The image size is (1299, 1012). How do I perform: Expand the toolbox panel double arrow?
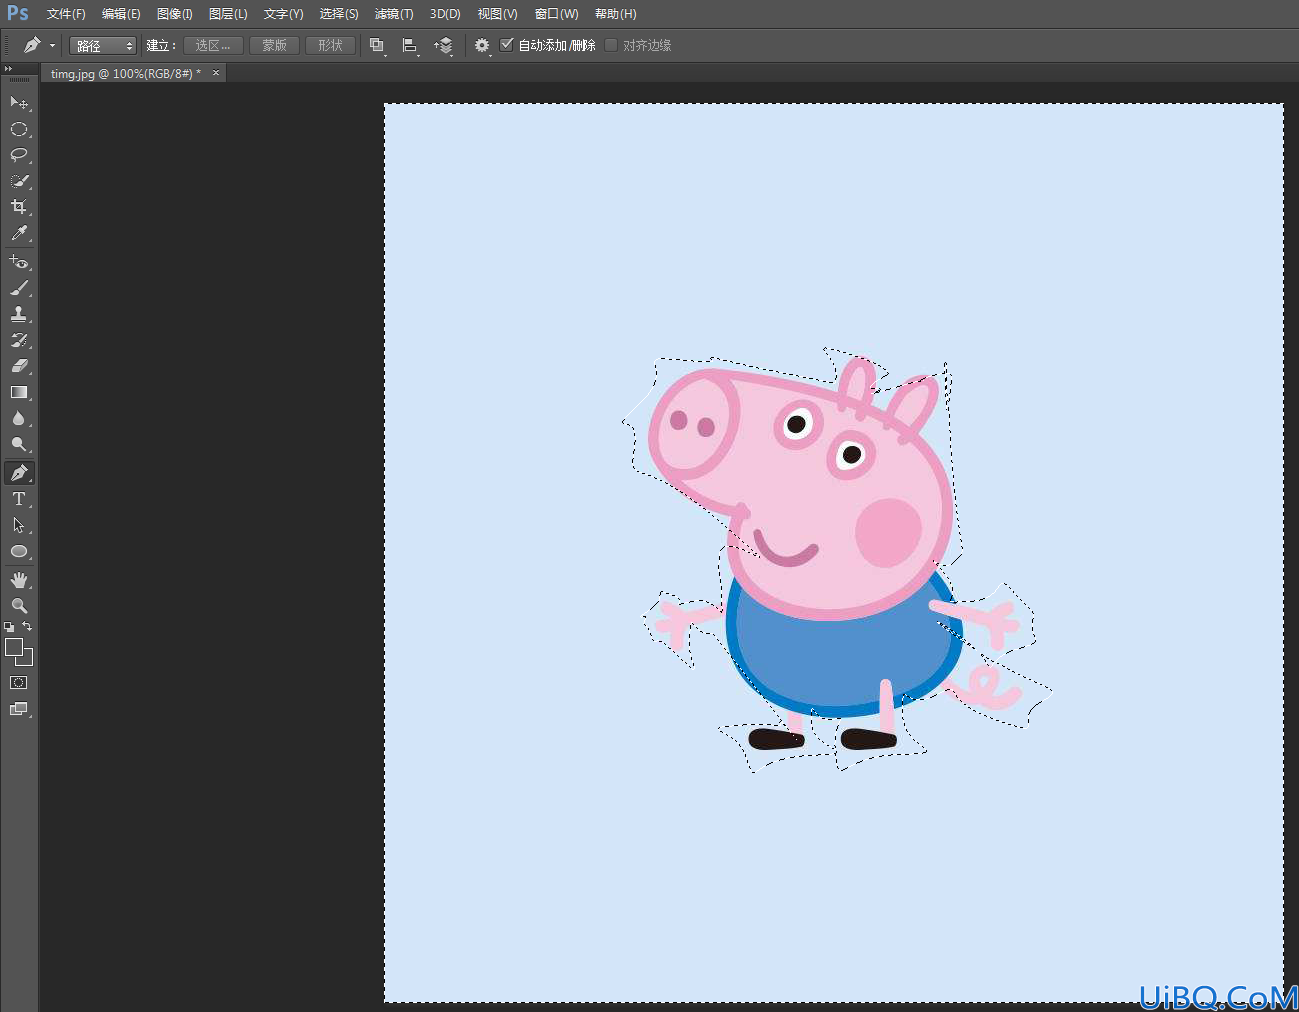click(8, 69)
